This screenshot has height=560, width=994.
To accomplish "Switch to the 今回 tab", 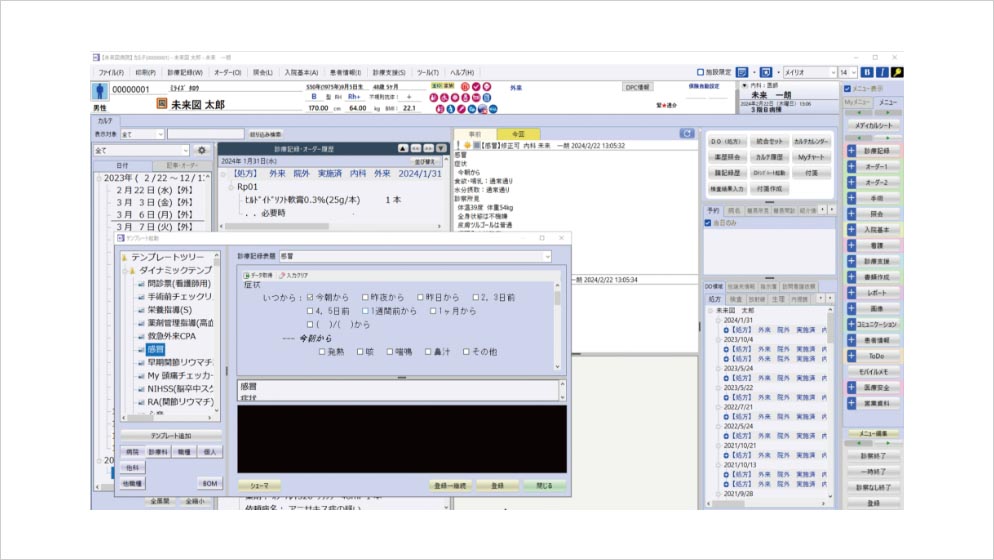I will tap(518, 133).
